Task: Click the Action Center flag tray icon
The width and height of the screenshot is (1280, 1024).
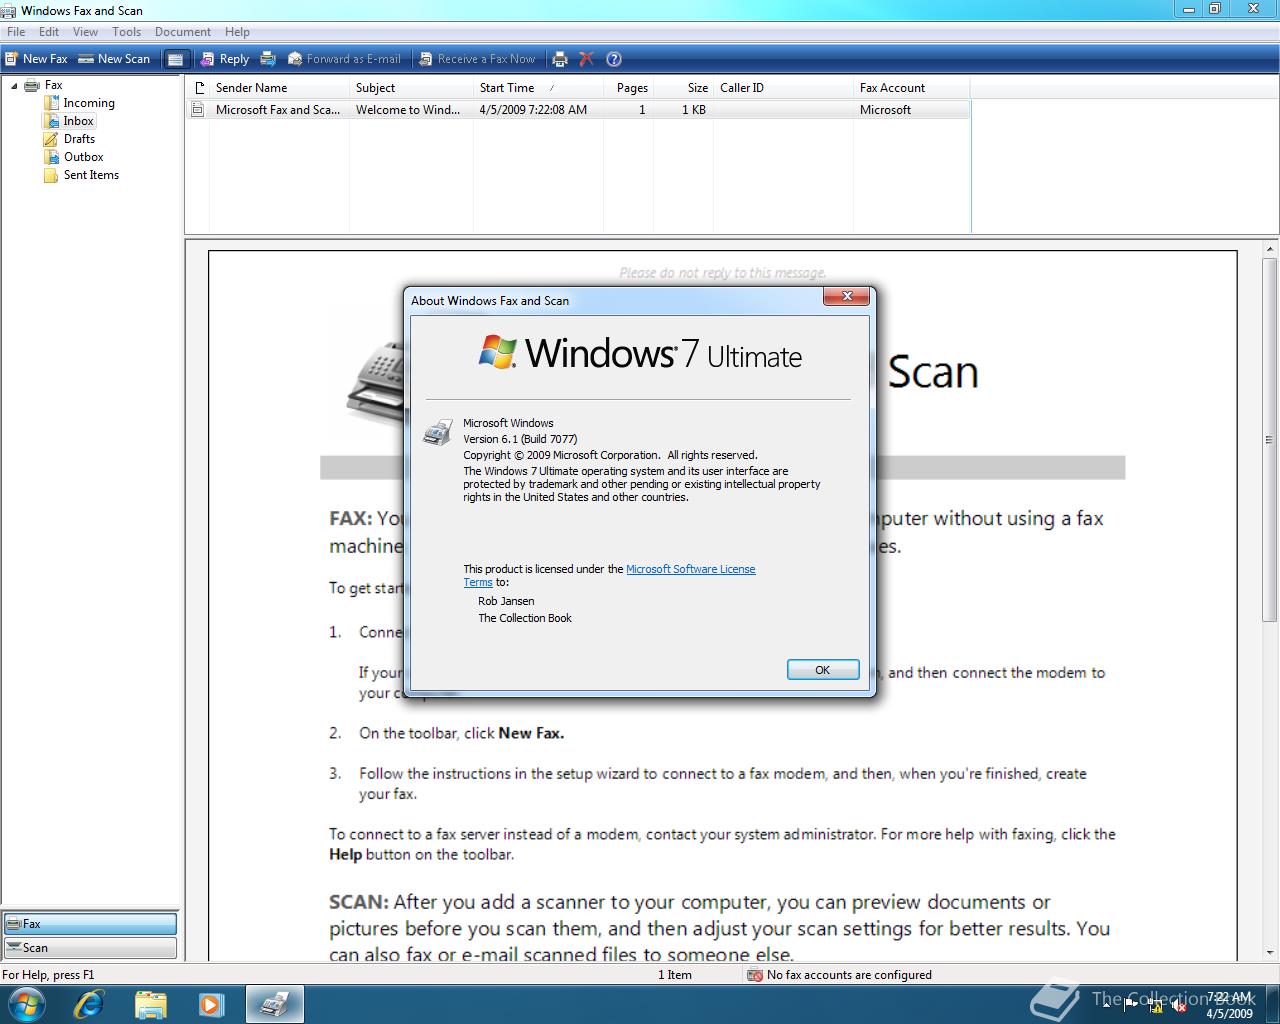Action: (1130, 1004)
